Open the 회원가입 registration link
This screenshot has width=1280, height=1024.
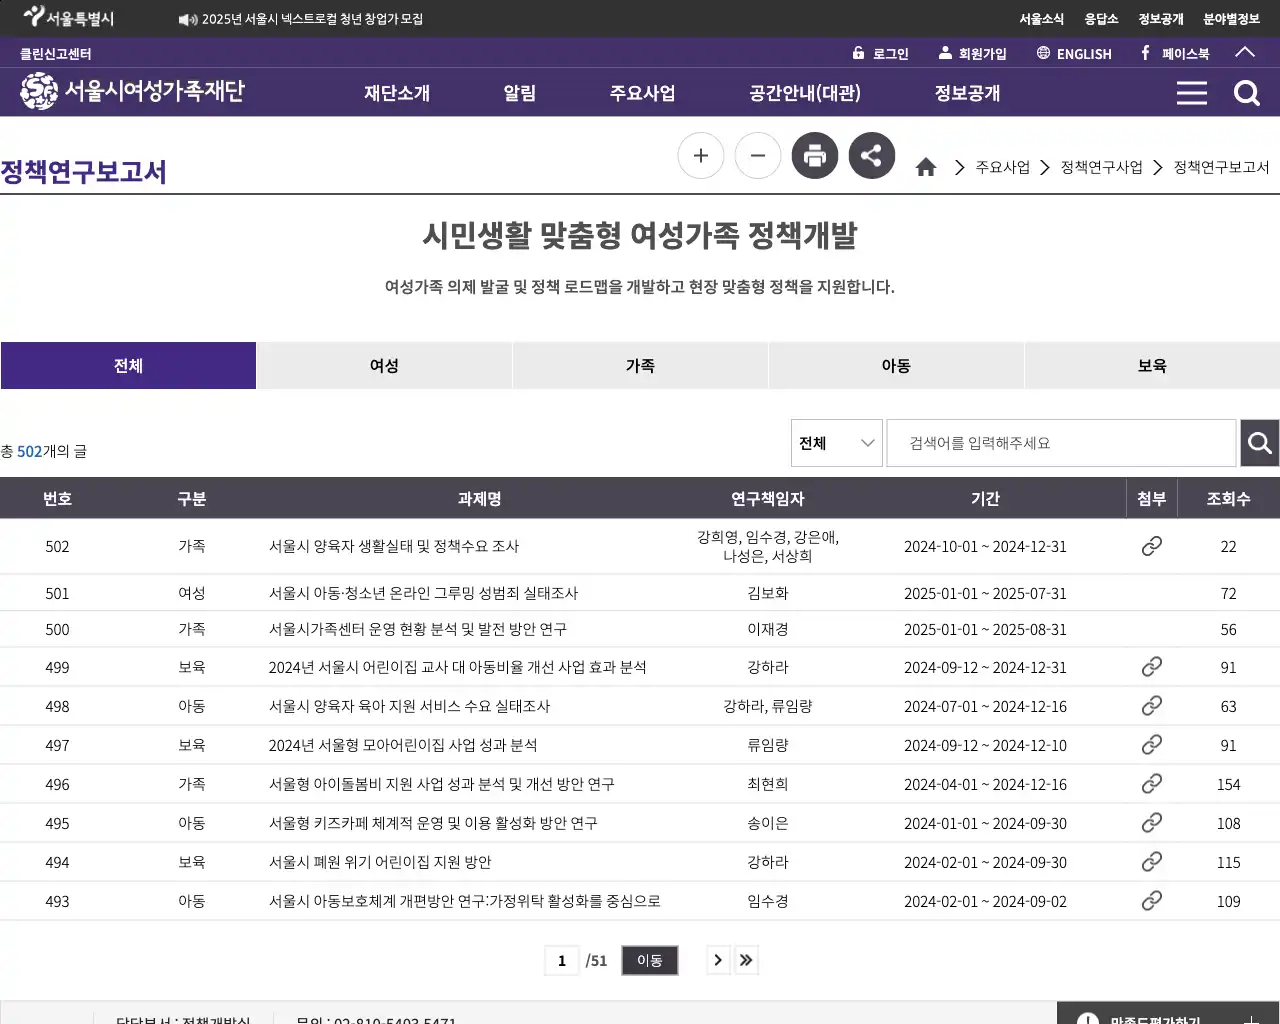973,53
